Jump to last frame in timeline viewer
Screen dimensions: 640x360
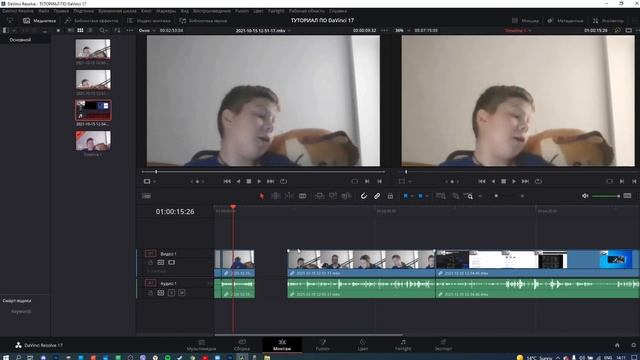[525, 181]
